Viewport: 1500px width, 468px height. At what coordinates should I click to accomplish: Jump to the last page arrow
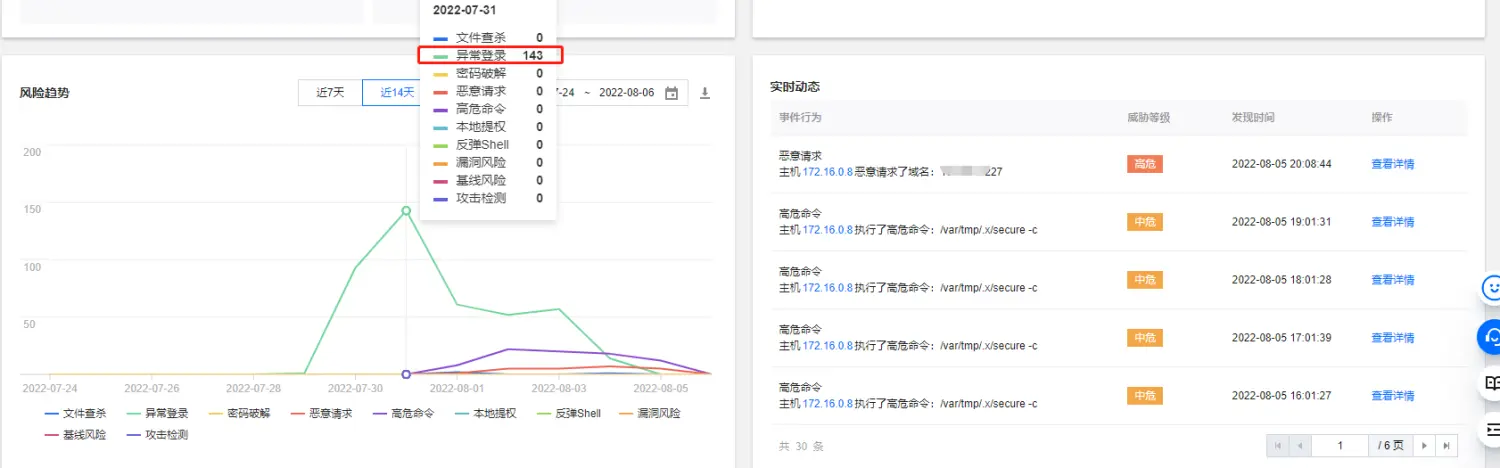point(1447,445)
